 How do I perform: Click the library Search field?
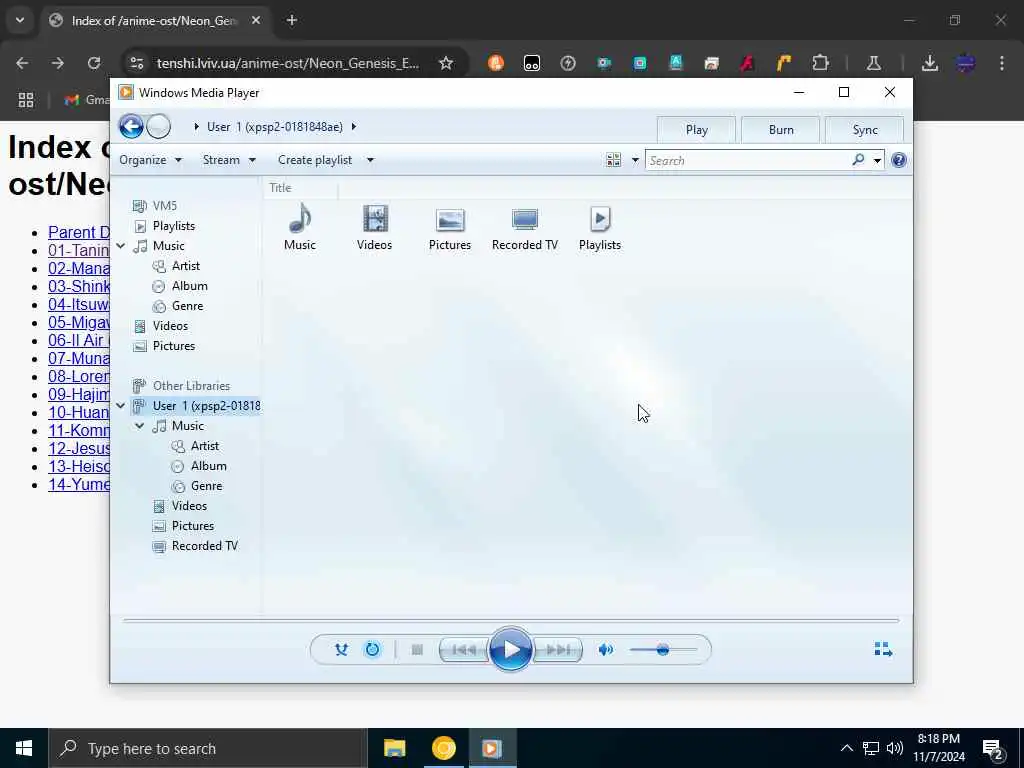coord(748,160)
